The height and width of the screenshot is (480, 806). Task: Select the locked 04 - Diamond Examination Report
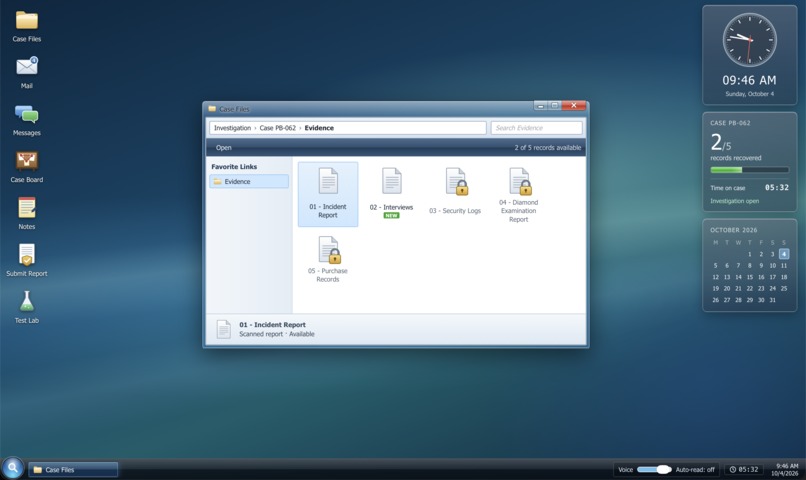point(519,195)
